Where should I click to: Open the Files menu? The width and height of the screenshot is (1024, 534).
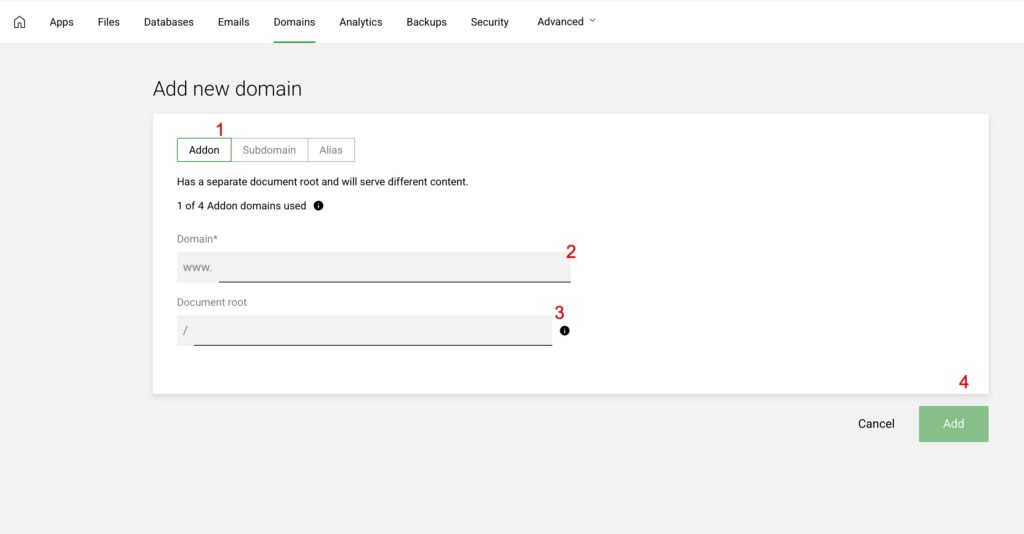(108, 22)
